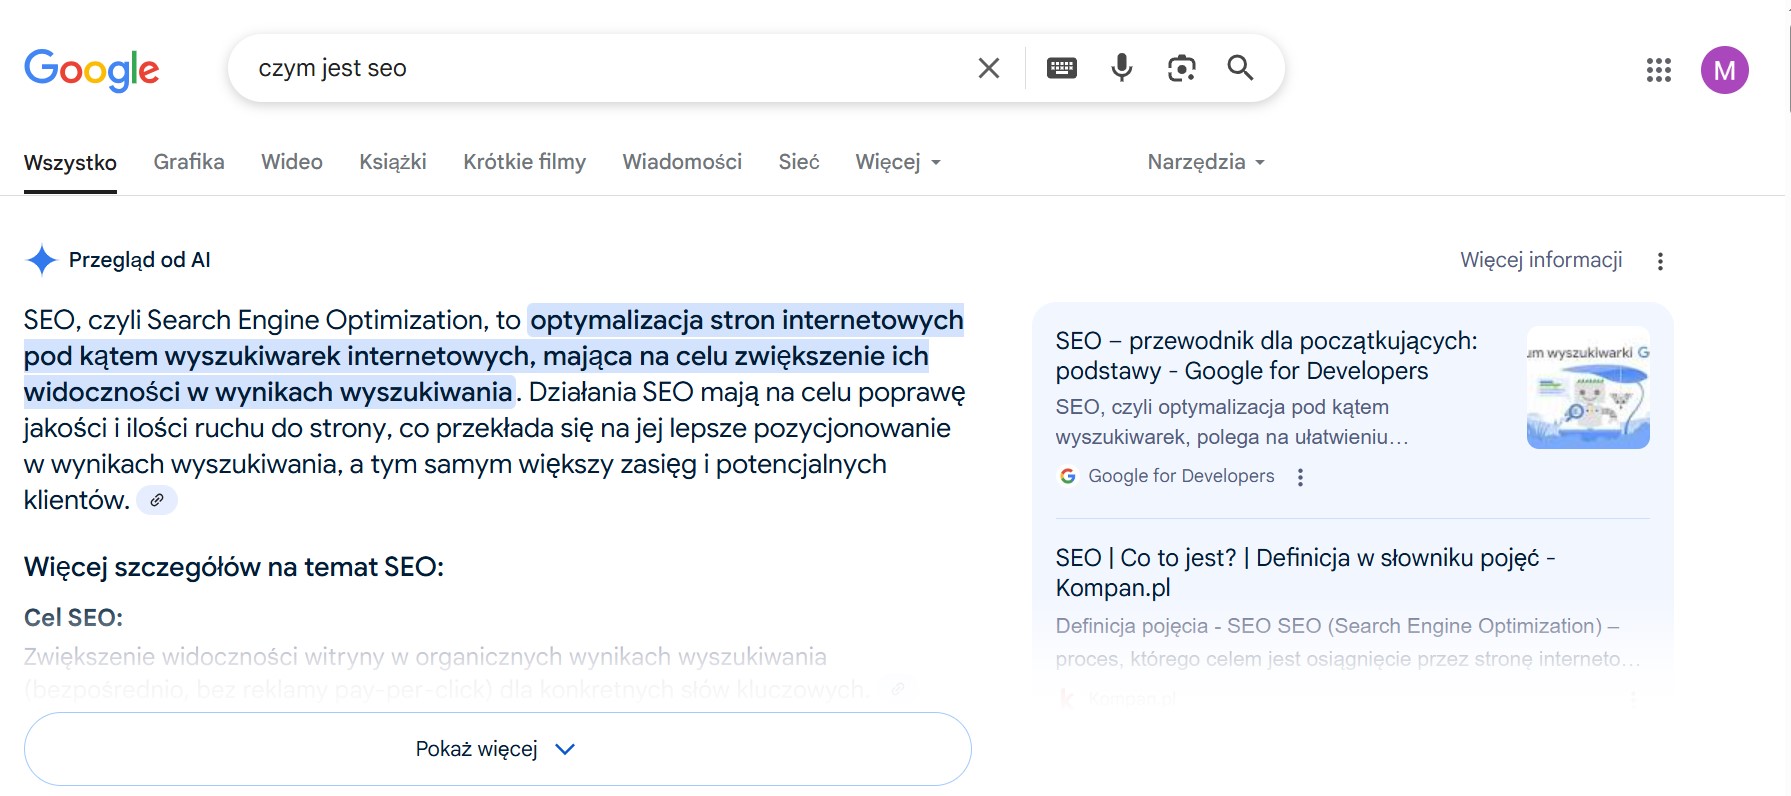Open the Narzędzia dropdown
The width and height of the screenshot is (1791, 796).
coord(1206,162)
